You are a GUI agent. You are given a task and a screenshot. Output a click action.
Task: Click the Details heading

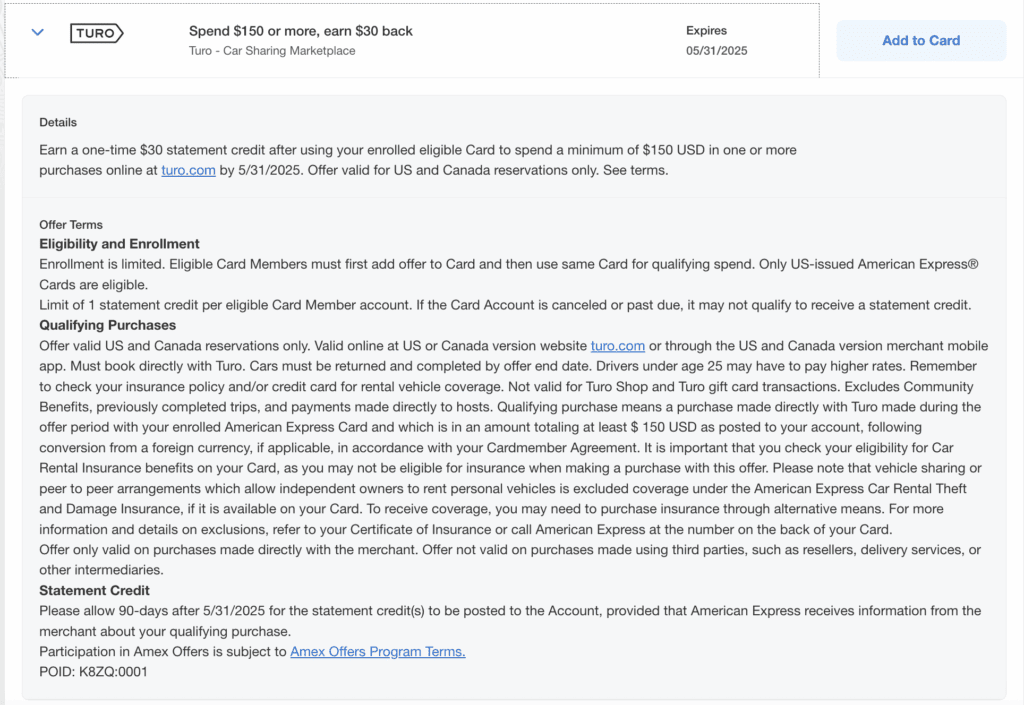[58, 122]
